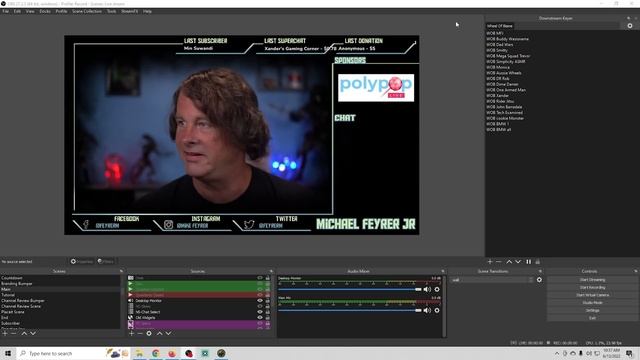Viewport: 640px width, 360px height.
Task: Click the Exit button in Controls
Action: click(592, 318)
